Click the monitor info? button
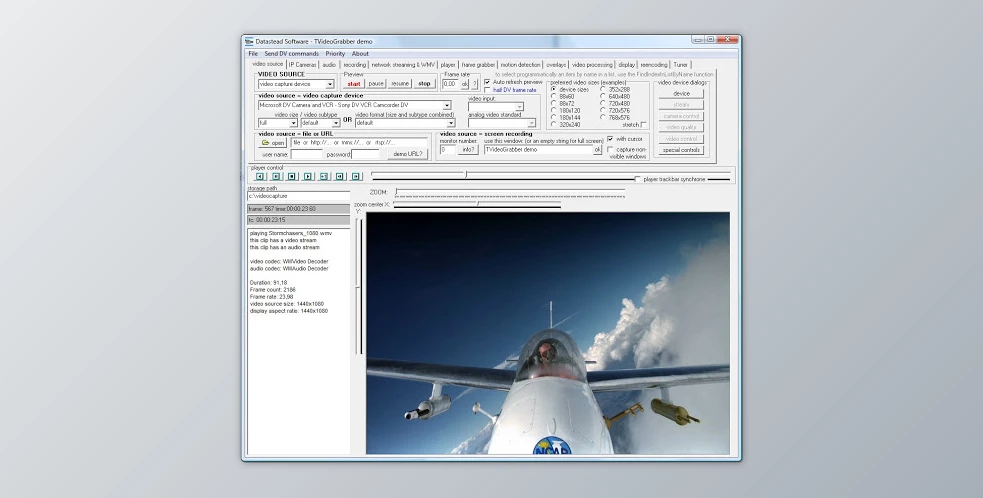 [x=468, y=150]
